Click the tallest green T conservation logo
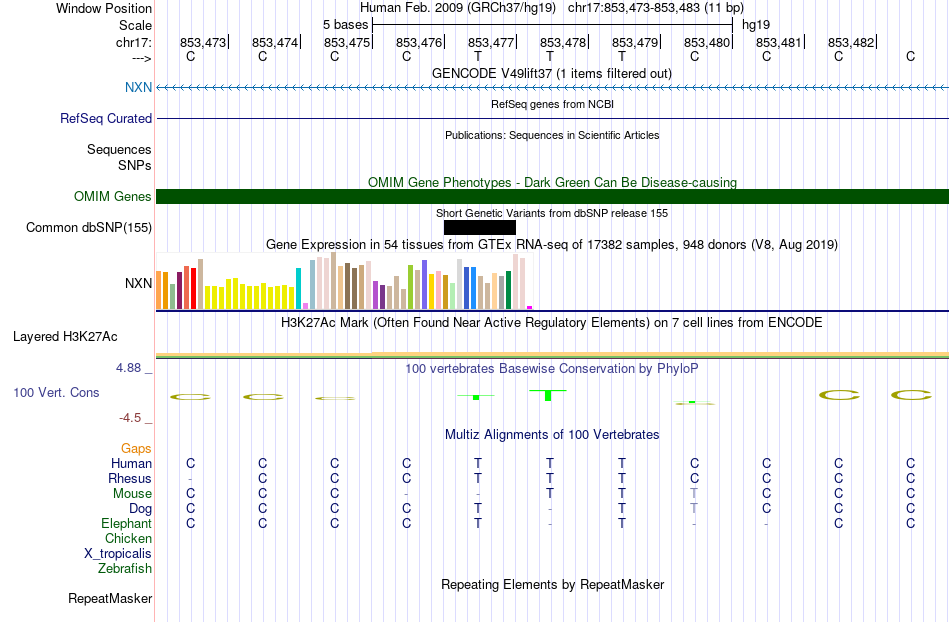950x622 pixels. 548,395
